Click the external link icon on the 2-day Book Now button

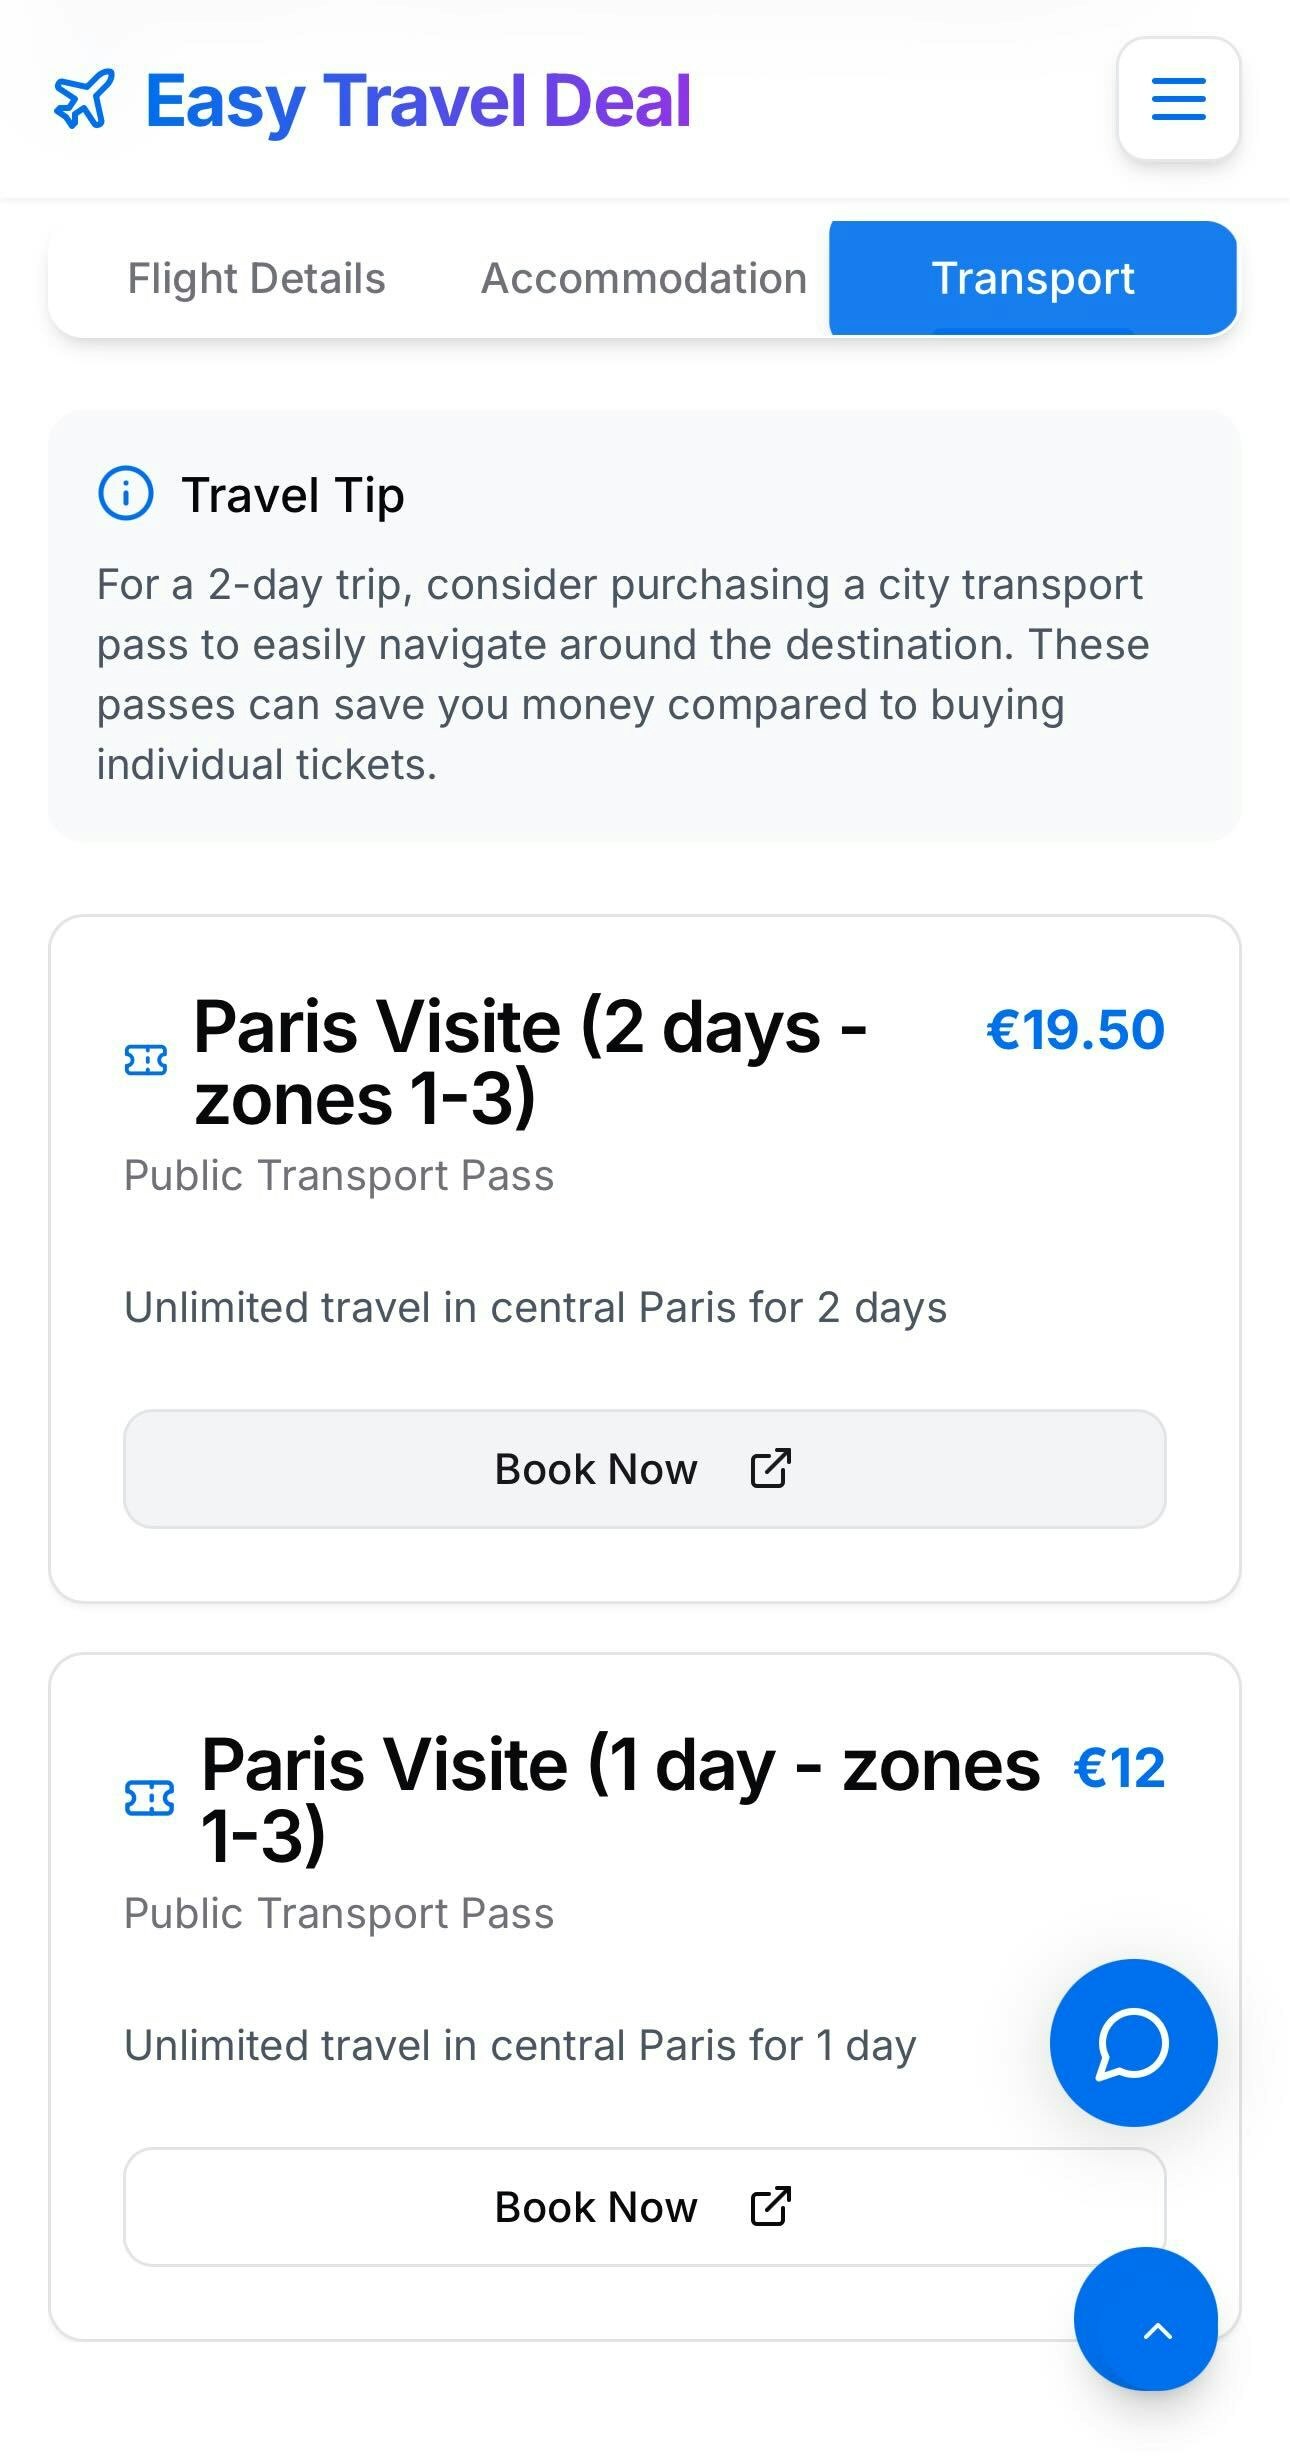(x=770, y=1468)
